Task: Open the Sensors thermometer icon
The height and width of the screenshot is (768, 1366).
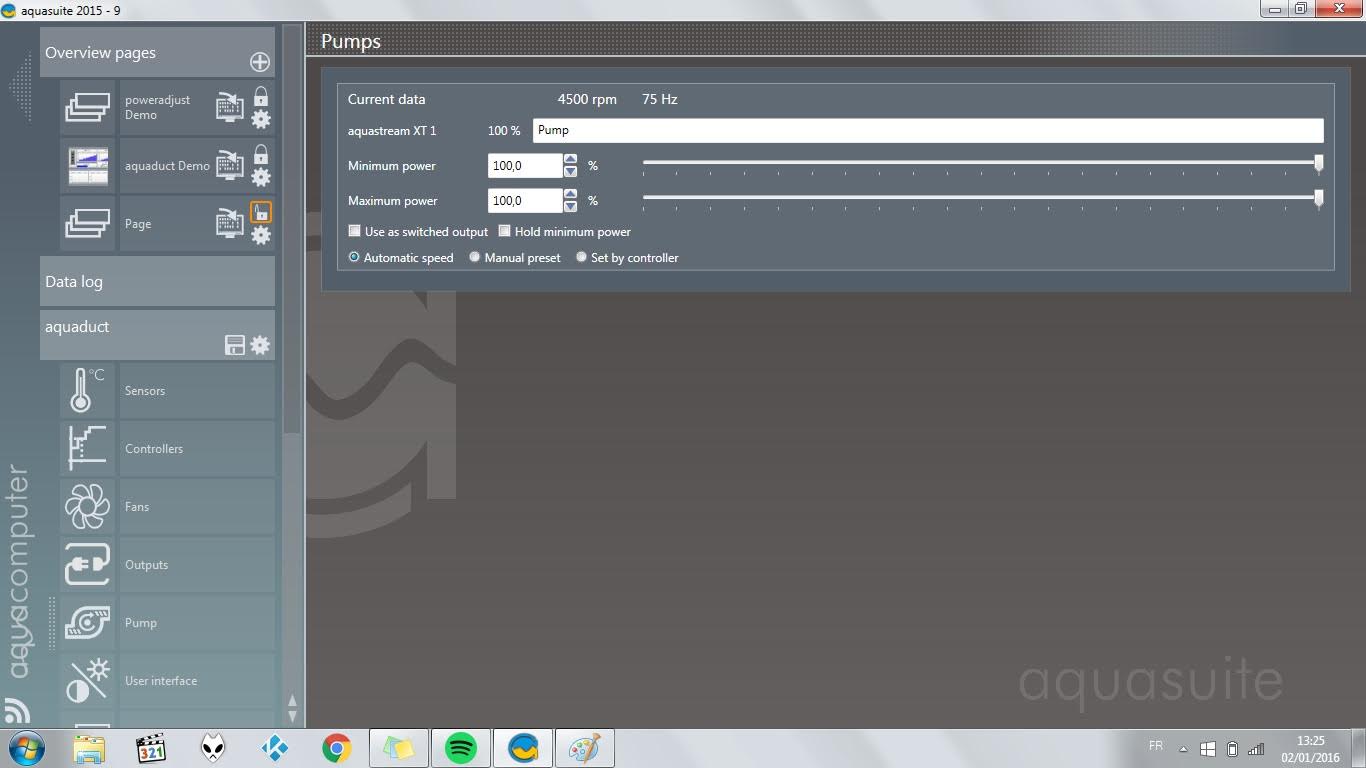Action: point(87,391)
